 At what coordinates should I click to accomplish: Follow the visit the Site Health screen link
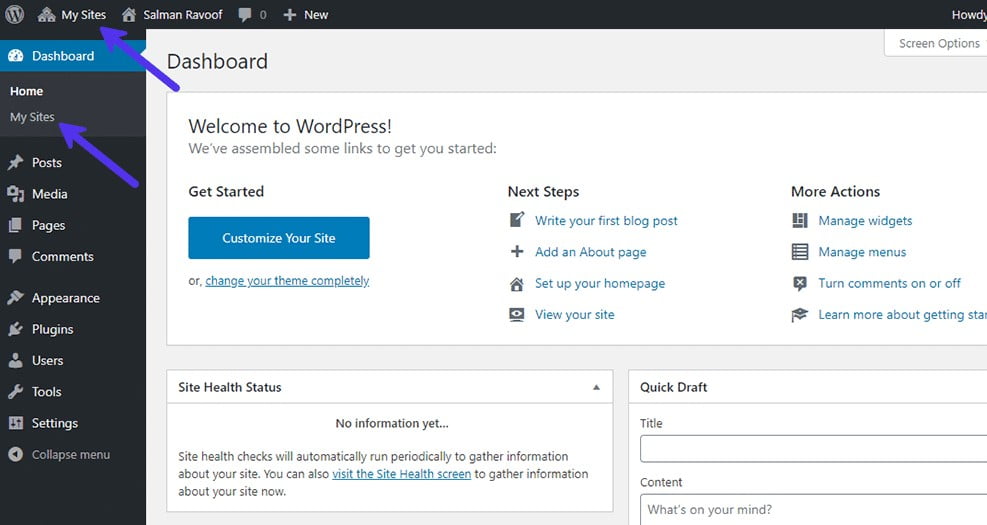[402, 474]
